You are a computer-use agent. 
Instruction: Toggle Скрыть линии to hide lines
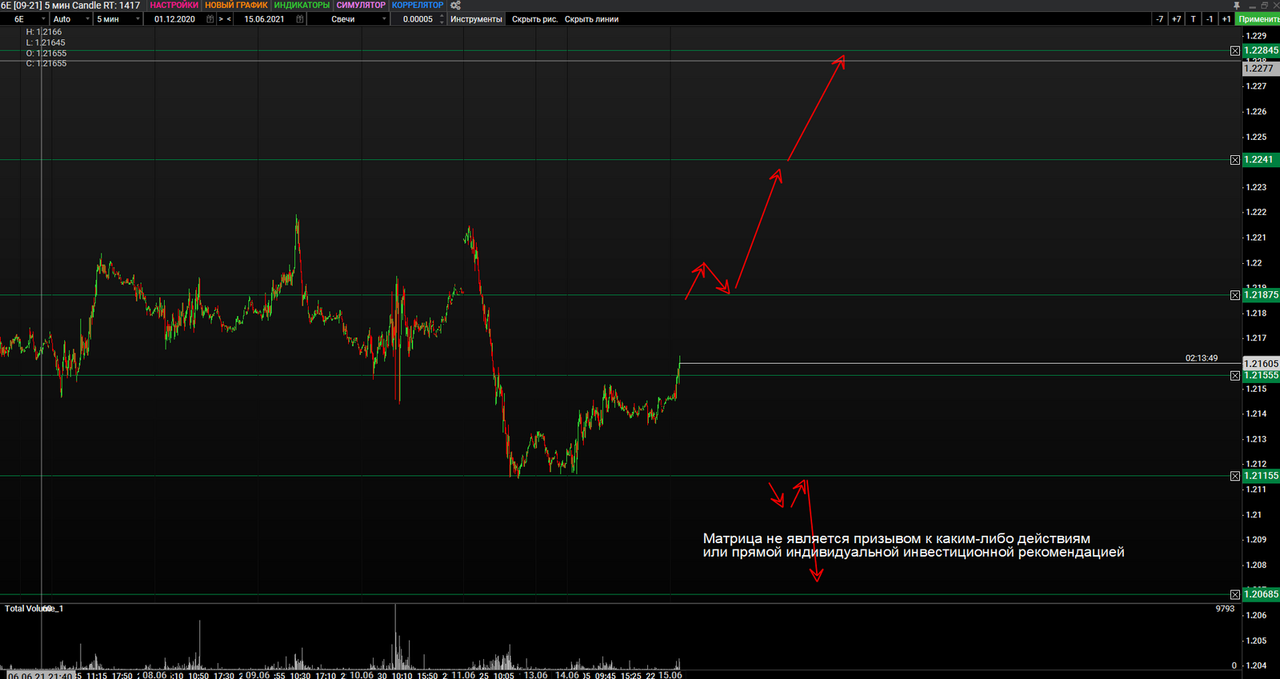591,19
